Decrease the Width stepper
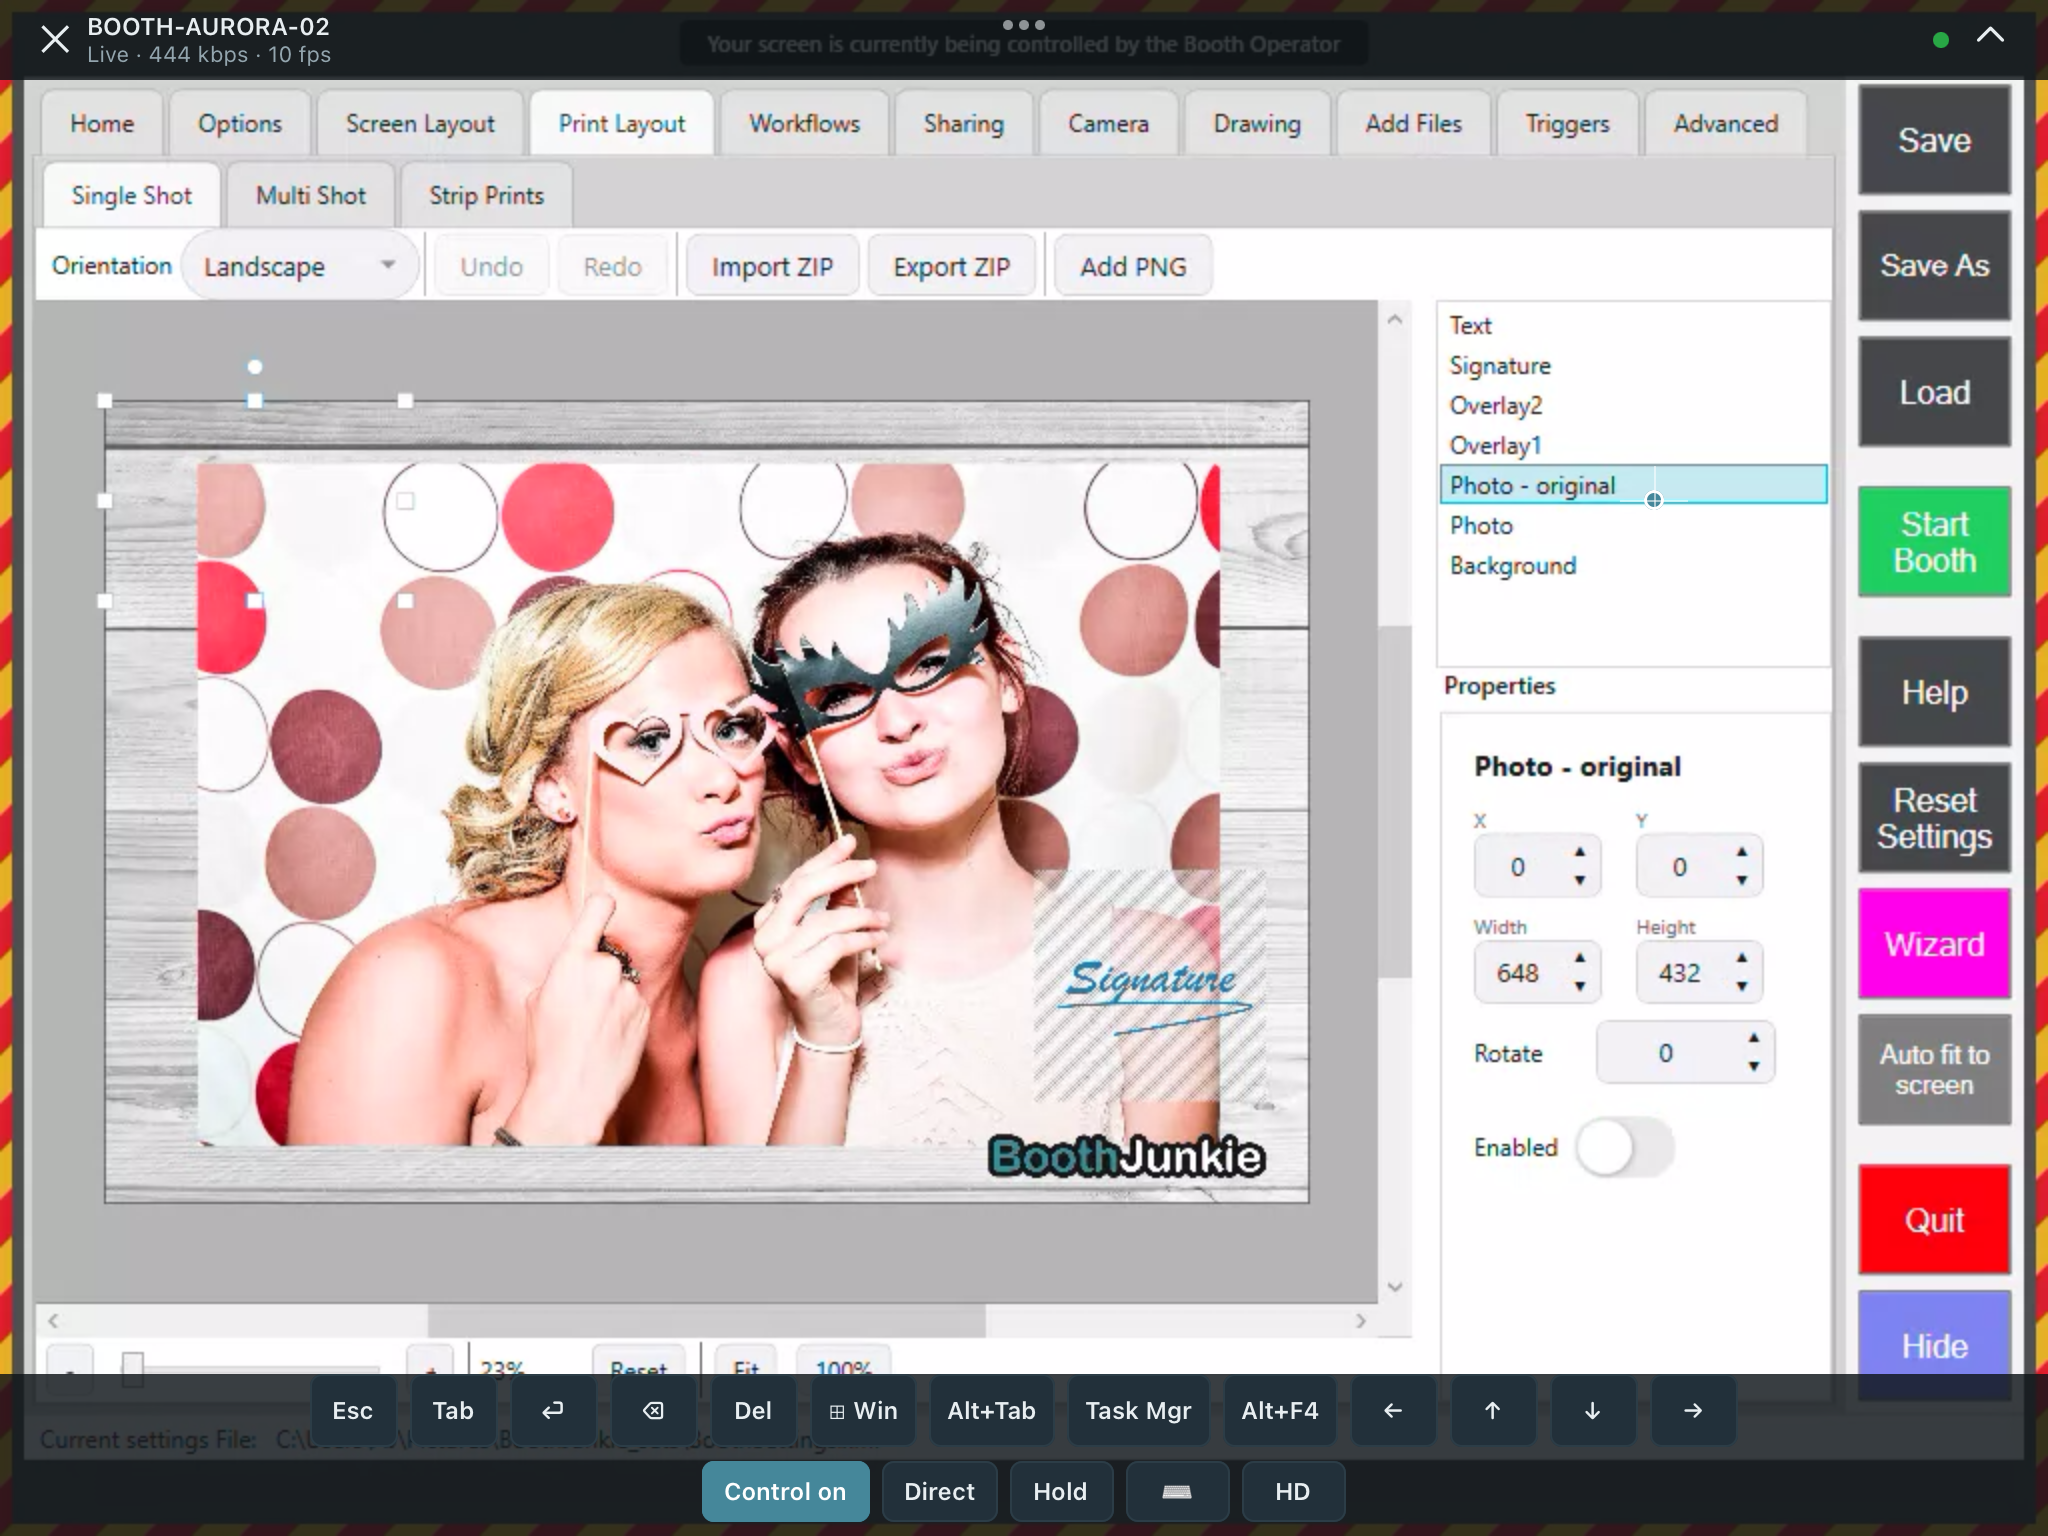The width and height of the screenshot is (2048, 1536). [x=1580, y=986]
